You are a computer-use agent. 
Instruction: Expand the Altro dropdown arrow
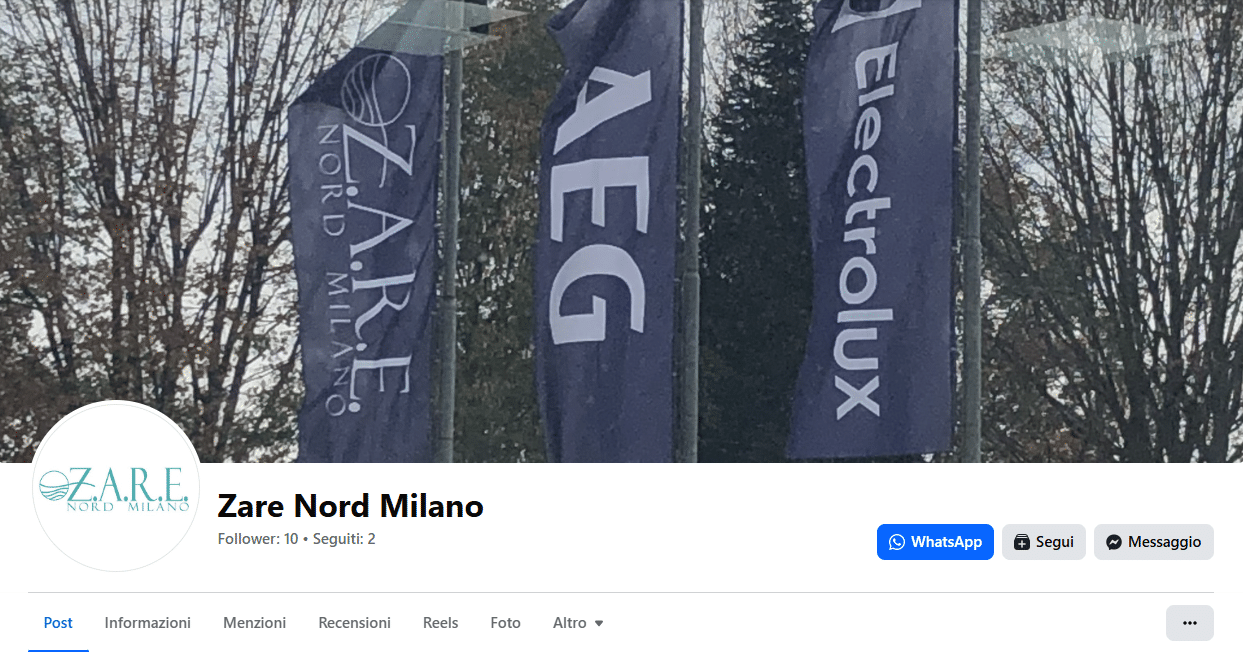pyautogui.click(x=599, y=623)
